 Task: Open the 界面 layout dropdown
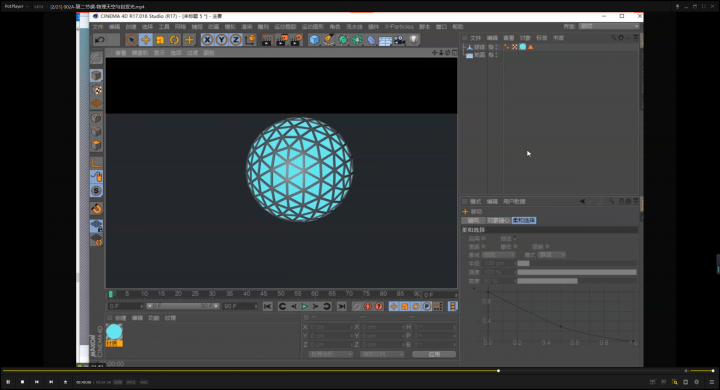pos(609,26)
